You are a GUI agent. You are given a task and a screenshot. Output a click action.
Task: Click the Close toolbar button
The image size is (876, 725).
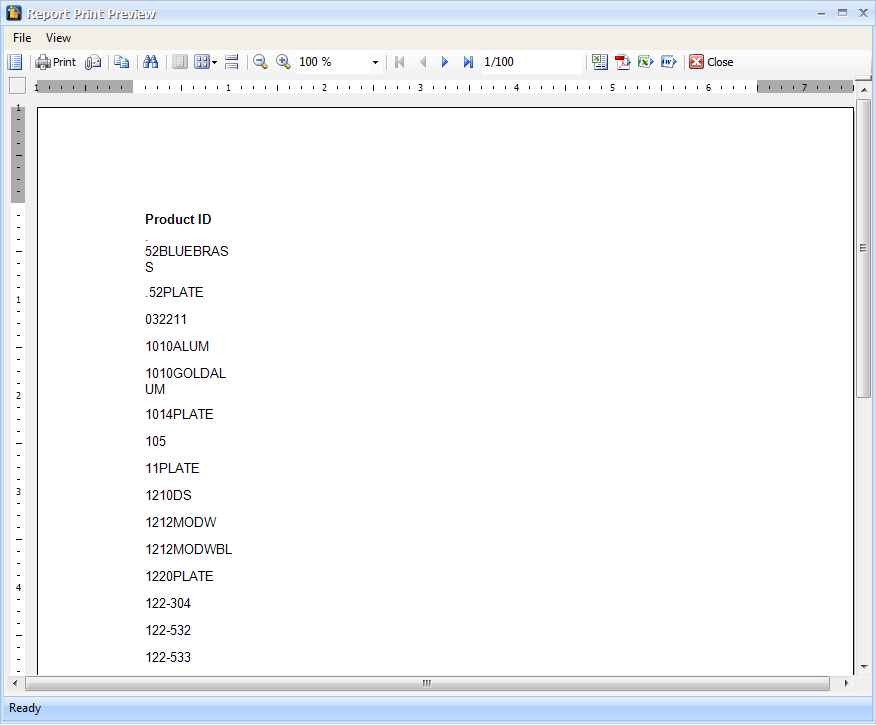[x=711, y=62]
